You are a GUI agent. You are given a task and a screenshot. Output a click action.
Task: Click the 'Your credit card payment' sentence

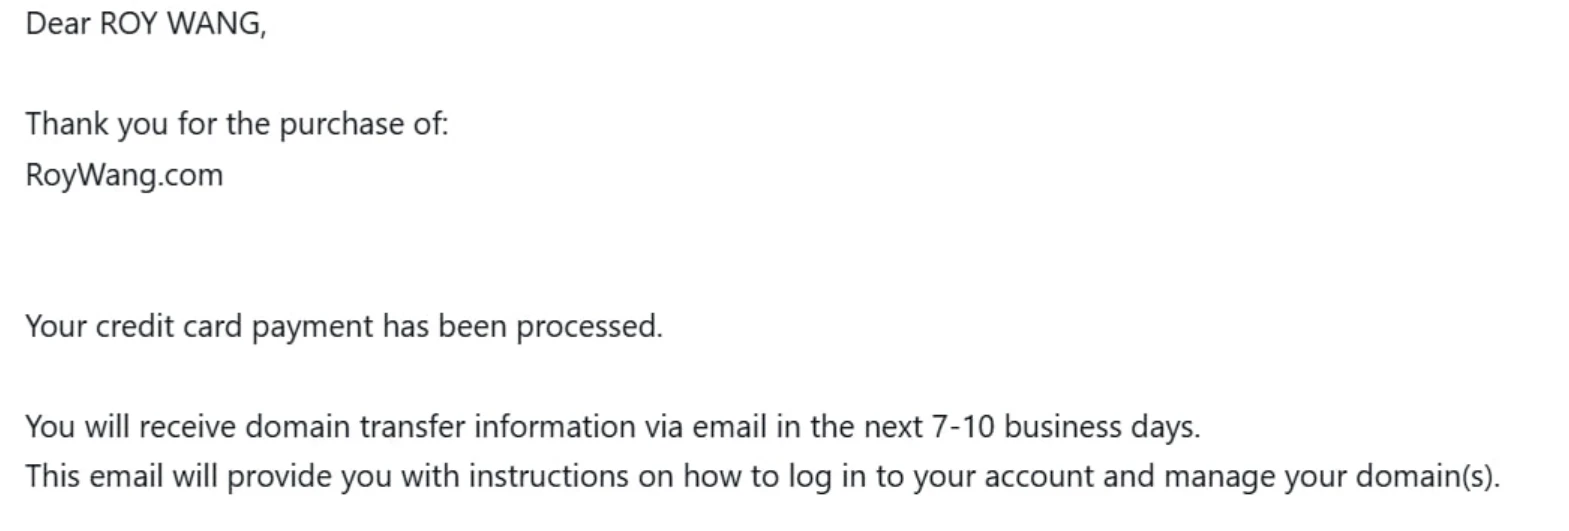[343, 327]
